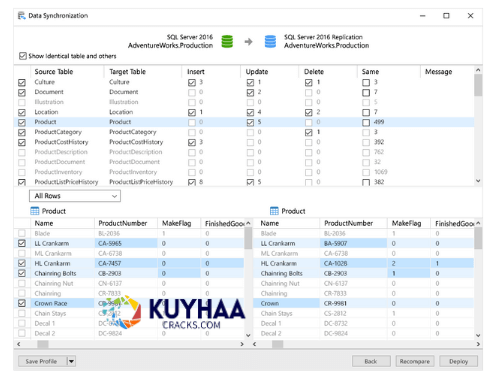Click the left Product table icon
This screenshot has height=382, width=494.
(x=35, y=211)
